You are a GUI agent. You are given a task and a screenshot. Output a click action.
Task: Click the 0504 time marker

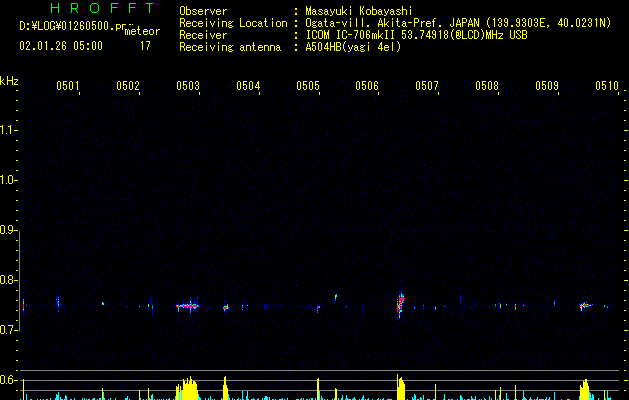[x=248, y=85]
